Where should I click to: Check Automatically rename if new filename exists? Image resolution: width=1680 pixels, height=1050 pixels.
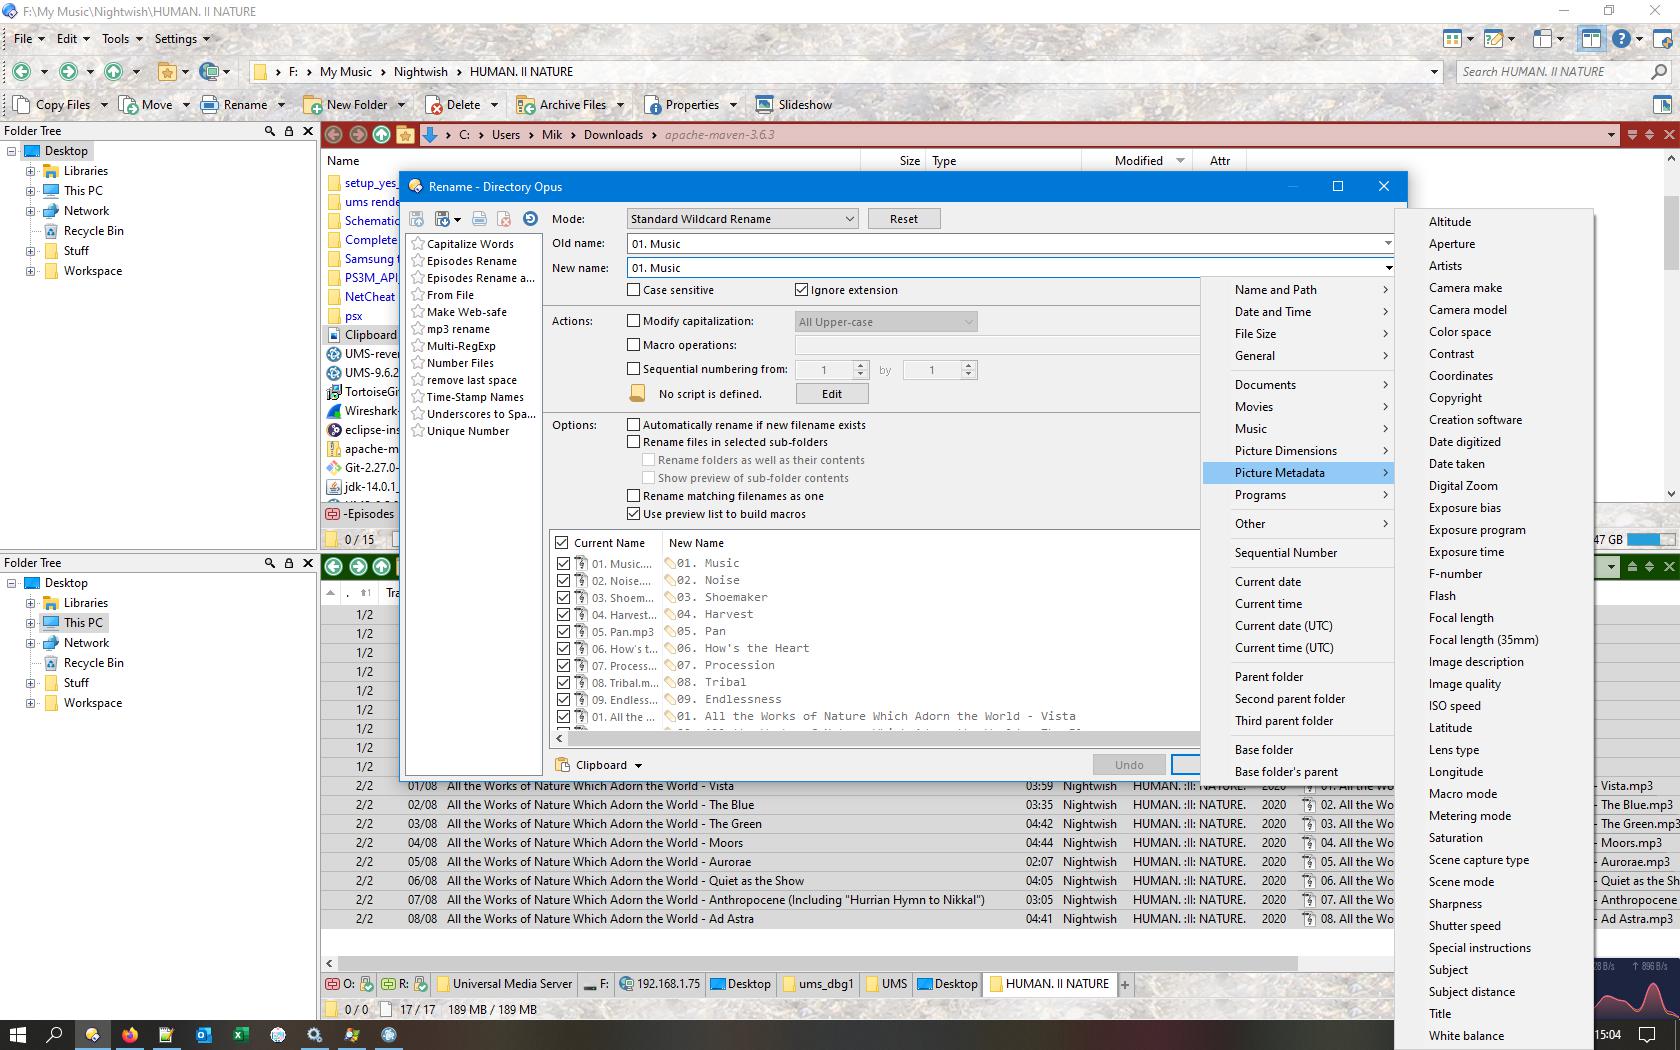tap(633, 425)
